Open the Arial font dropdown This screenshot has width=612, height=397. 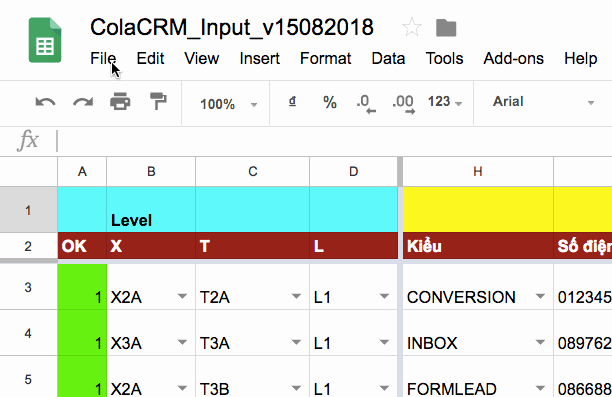(x=543, y=102)
